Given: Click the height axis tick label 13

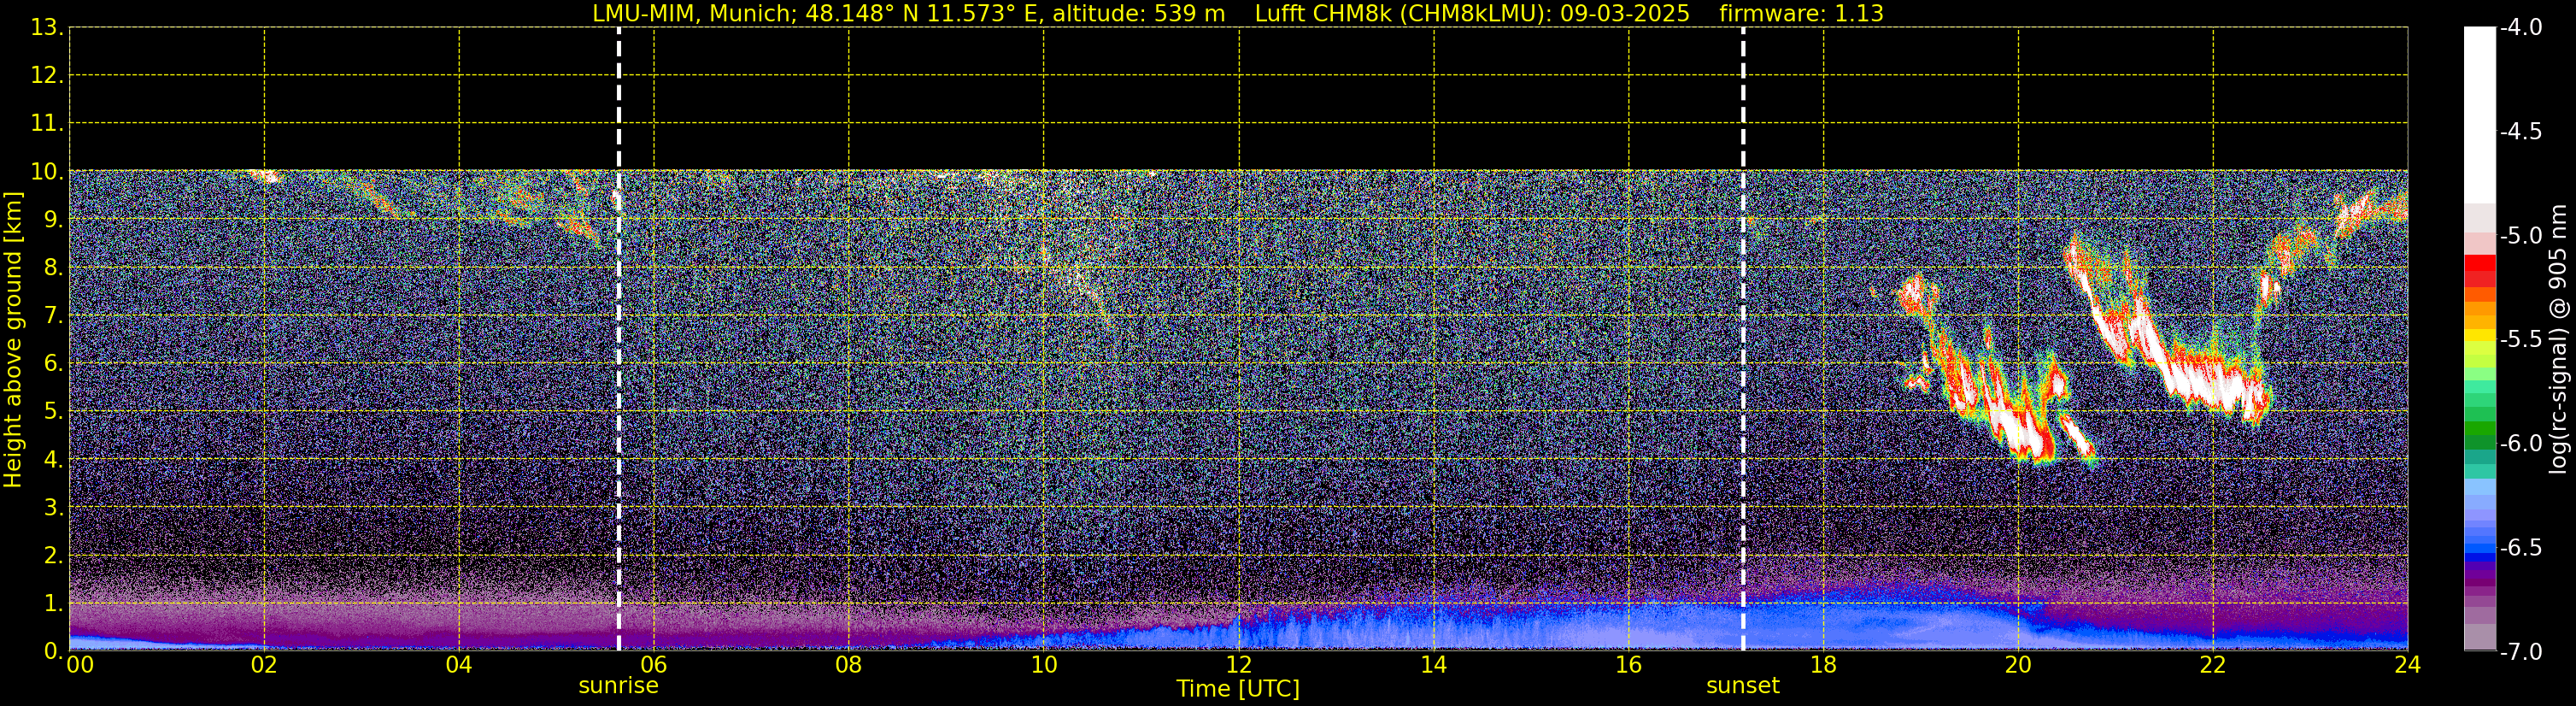Looking at the screenshot, I should click(45, 28).
